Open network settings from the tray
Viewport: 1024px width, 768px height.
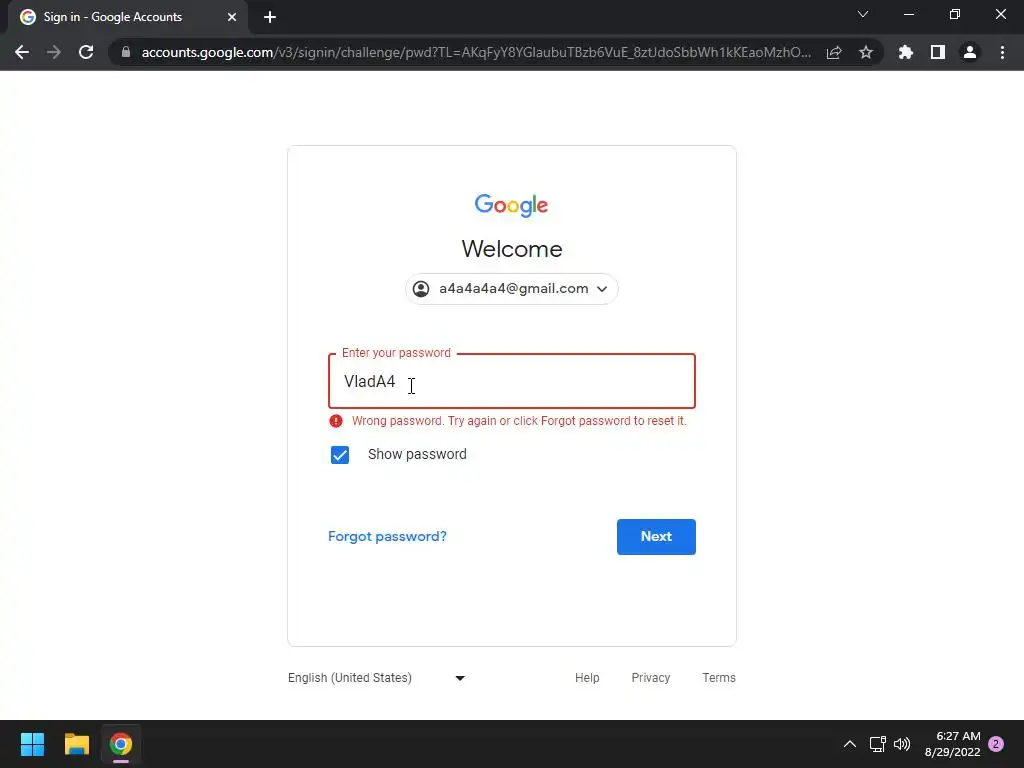click(x=878, y=744)
